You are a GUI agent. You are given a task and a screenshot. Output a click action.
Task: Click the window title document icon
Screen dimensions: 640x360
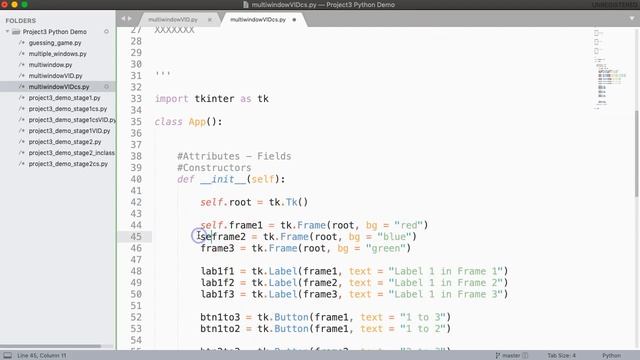(x=246, y=5)
